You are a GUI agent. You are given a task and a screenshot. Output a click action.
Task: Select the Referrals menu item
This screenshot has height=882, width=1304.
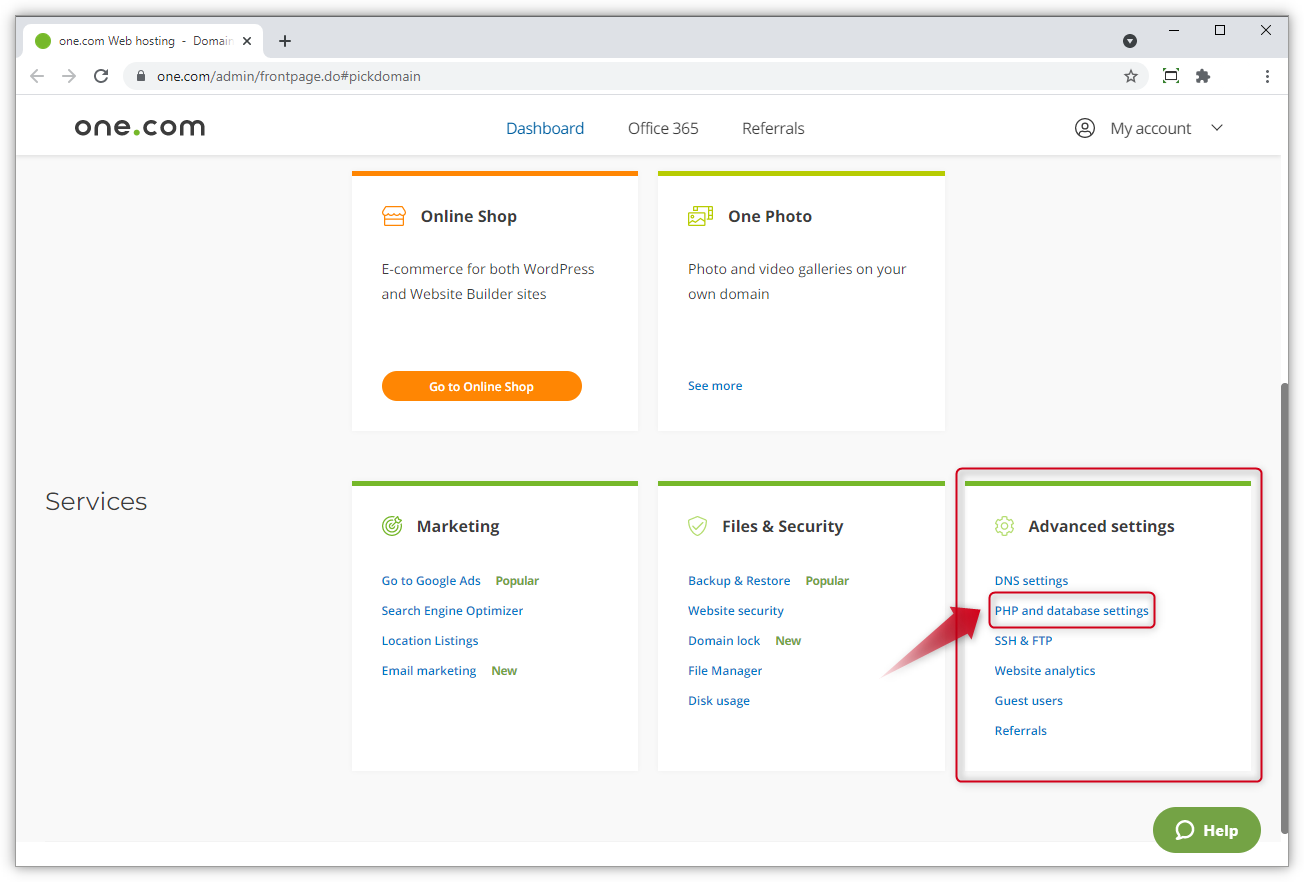tap(773, 128)
